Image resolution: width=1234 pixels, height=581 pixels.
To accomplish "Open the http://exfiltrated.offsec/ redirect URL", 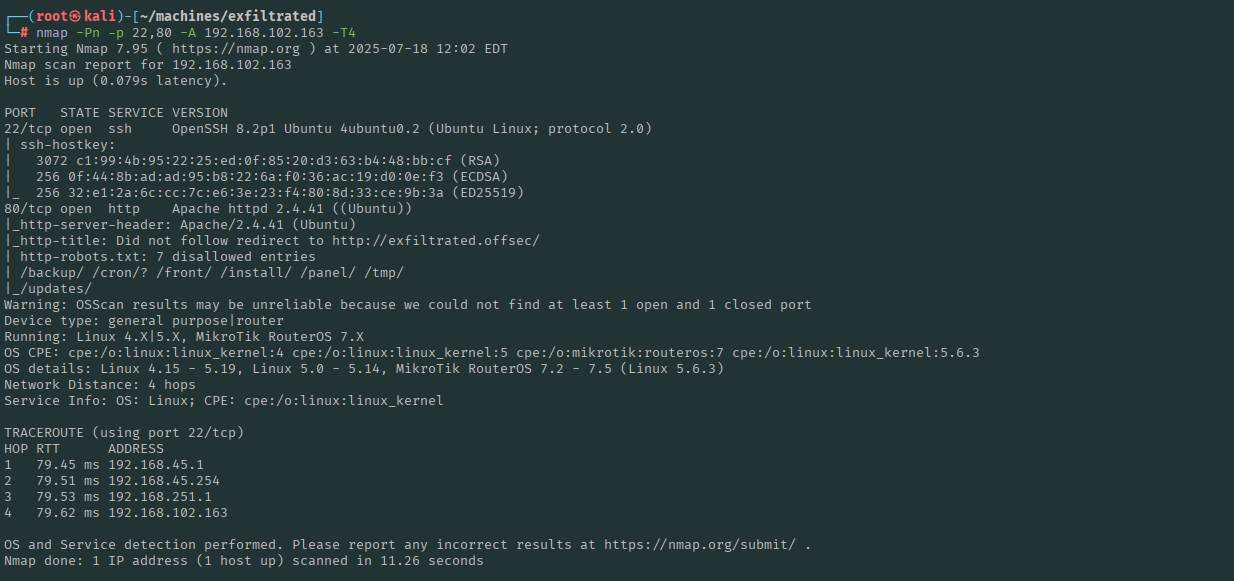I will (x=436, y=240).
